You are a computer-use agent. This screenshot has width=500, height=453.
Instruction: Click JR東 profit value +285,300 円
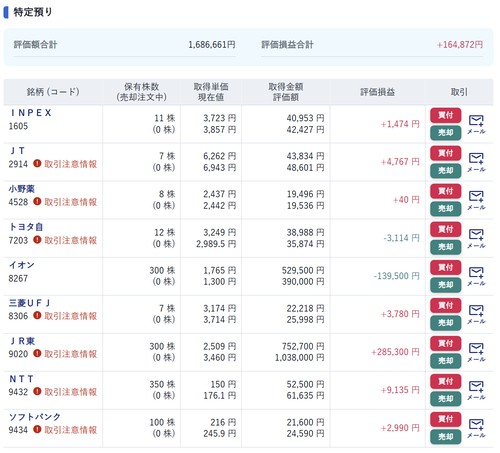pyautogui.click(x=395, y=352)
